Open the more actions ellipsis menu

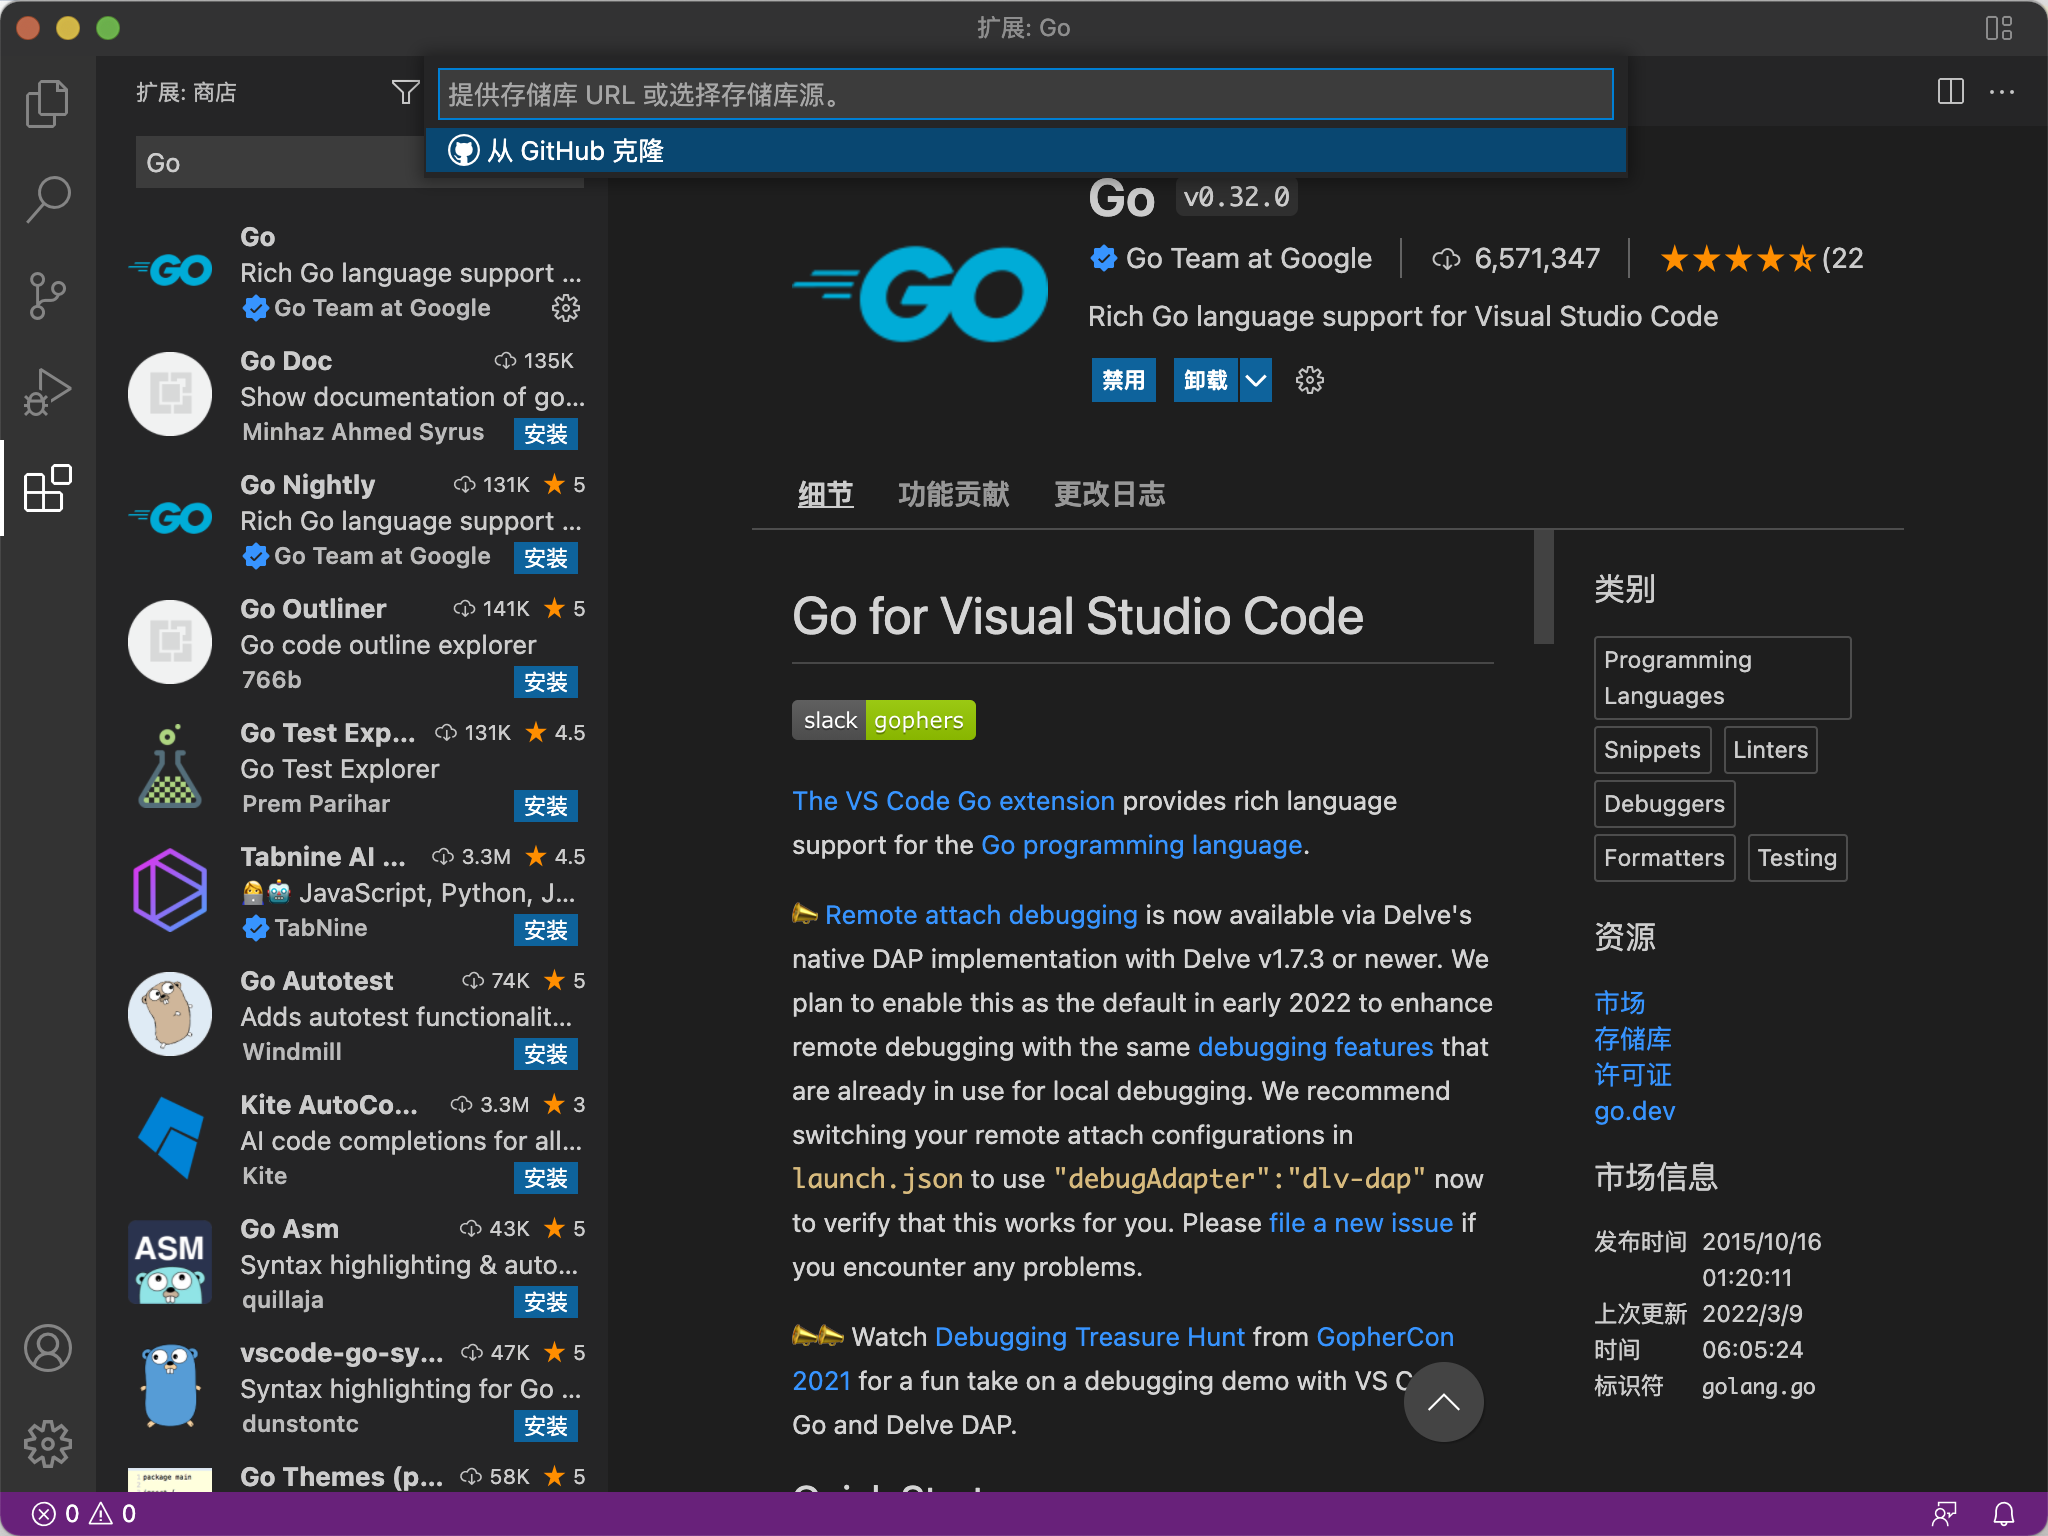pos(2002,92)
